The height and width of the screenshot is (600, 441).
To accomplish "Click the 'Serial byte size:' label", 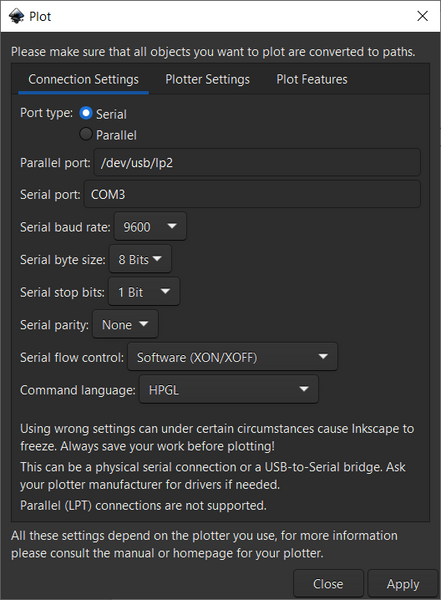I will [x=63, y=260].
